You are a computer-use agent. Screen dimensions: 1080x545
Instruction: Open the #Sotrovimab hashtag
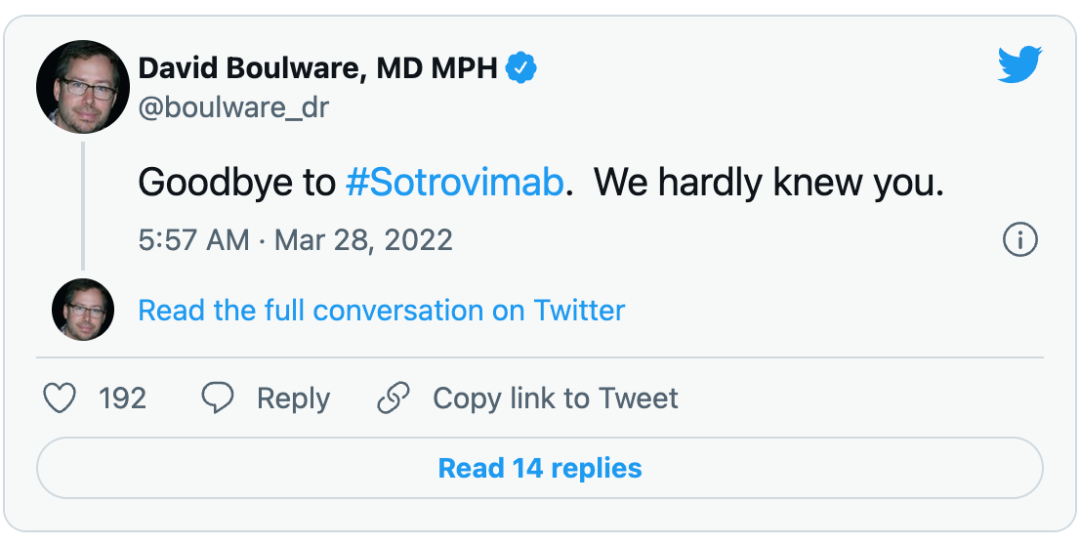pyautogui.click(x=455, y=183)
